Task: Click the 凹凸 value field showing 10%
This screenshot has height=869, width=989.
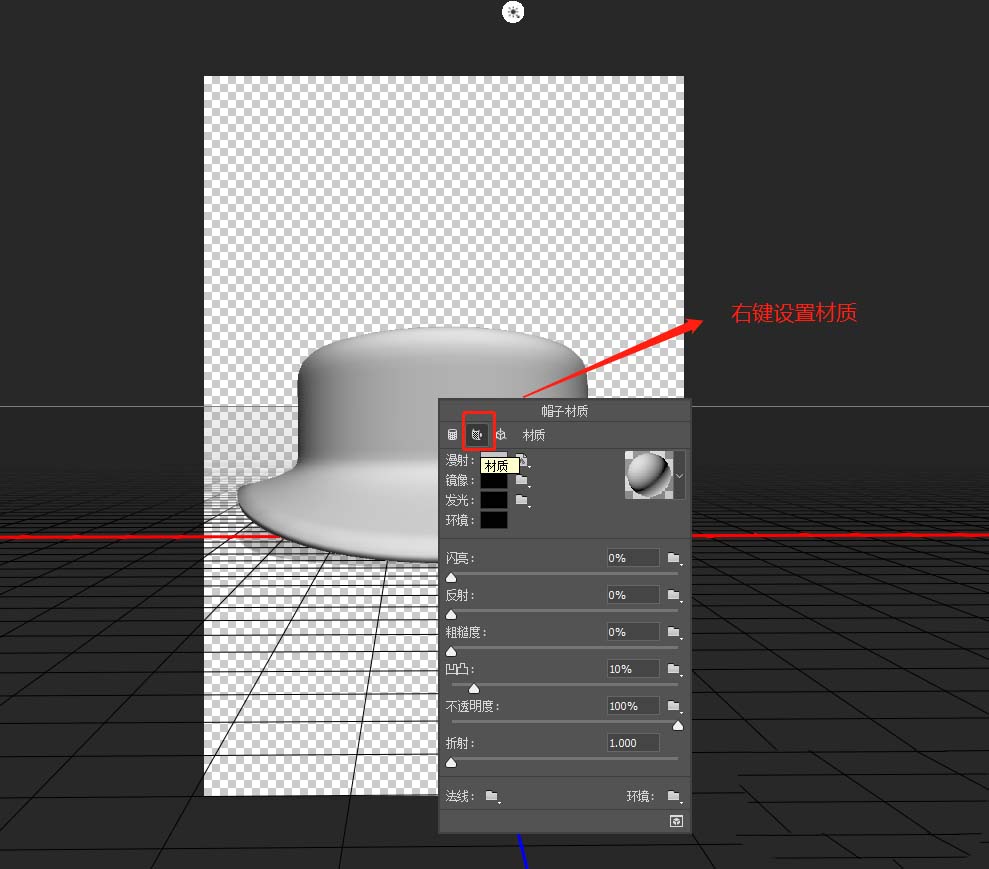Action: (633, 669)
